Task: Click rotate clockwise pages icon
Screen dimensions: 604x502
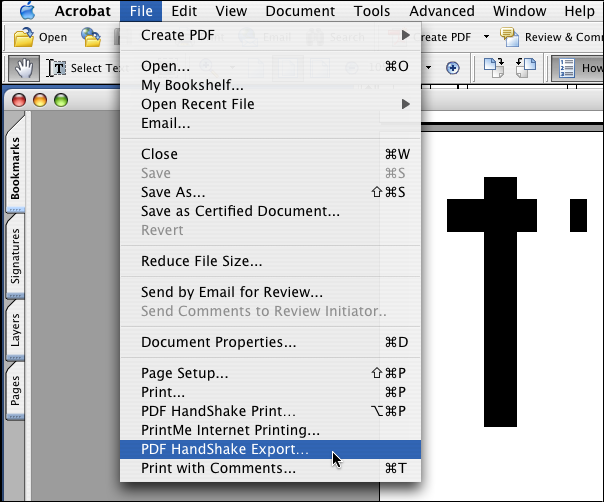Action: click(494, 67)
